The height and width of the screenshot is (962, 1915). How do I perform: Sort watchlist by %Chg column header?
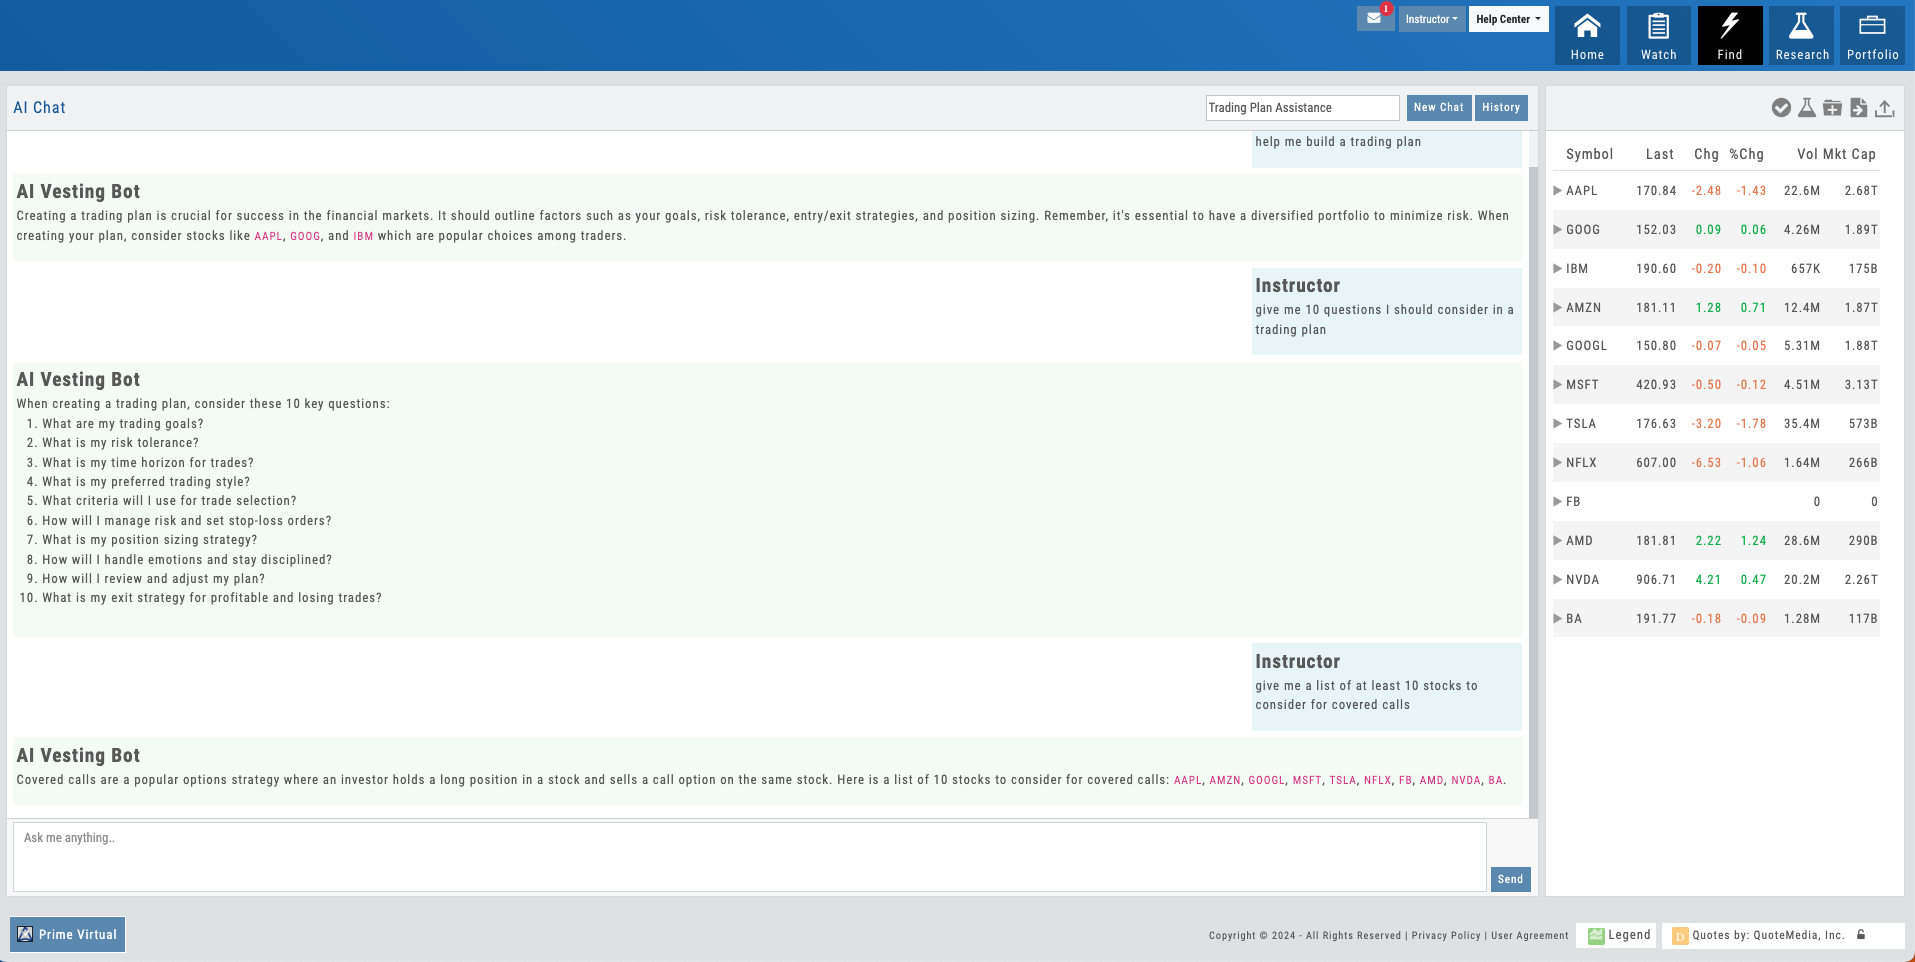point(1747,154)
